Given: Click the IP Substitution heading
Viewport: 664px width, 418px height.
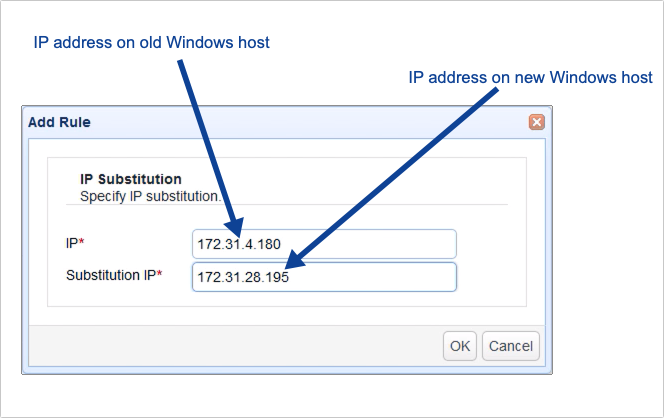Looking at the screenshot, I should click(130, 180).
